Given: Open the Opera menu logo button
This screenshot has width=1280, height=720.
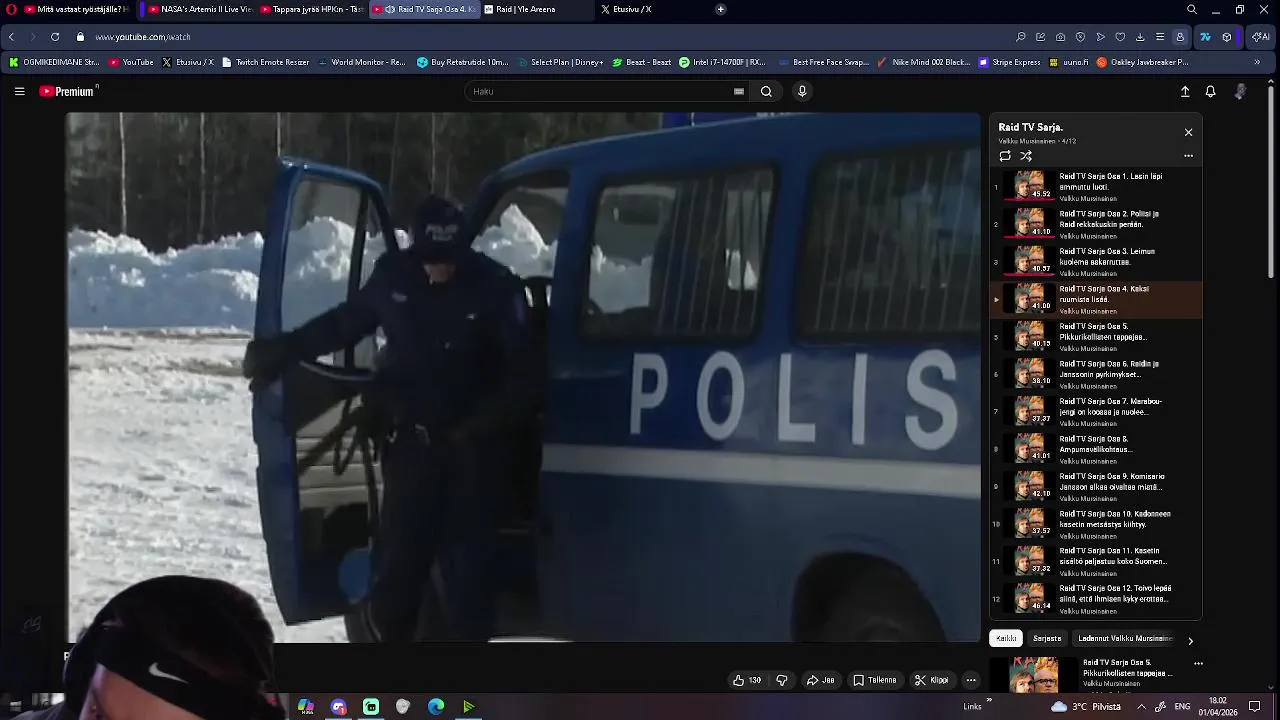Looking at the screenshot, I should coord(10,9).
